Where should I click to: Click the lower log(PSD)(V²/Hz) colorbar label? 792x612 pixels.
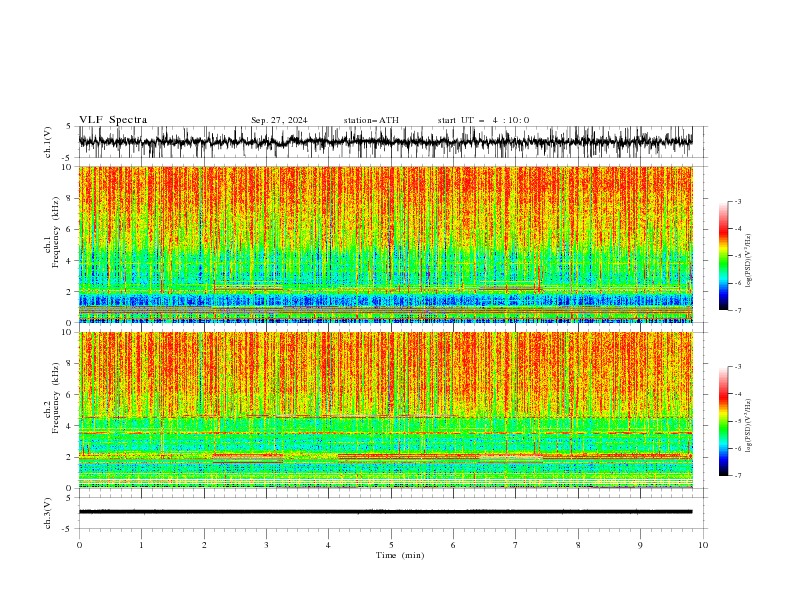click(x=748, y=426)
